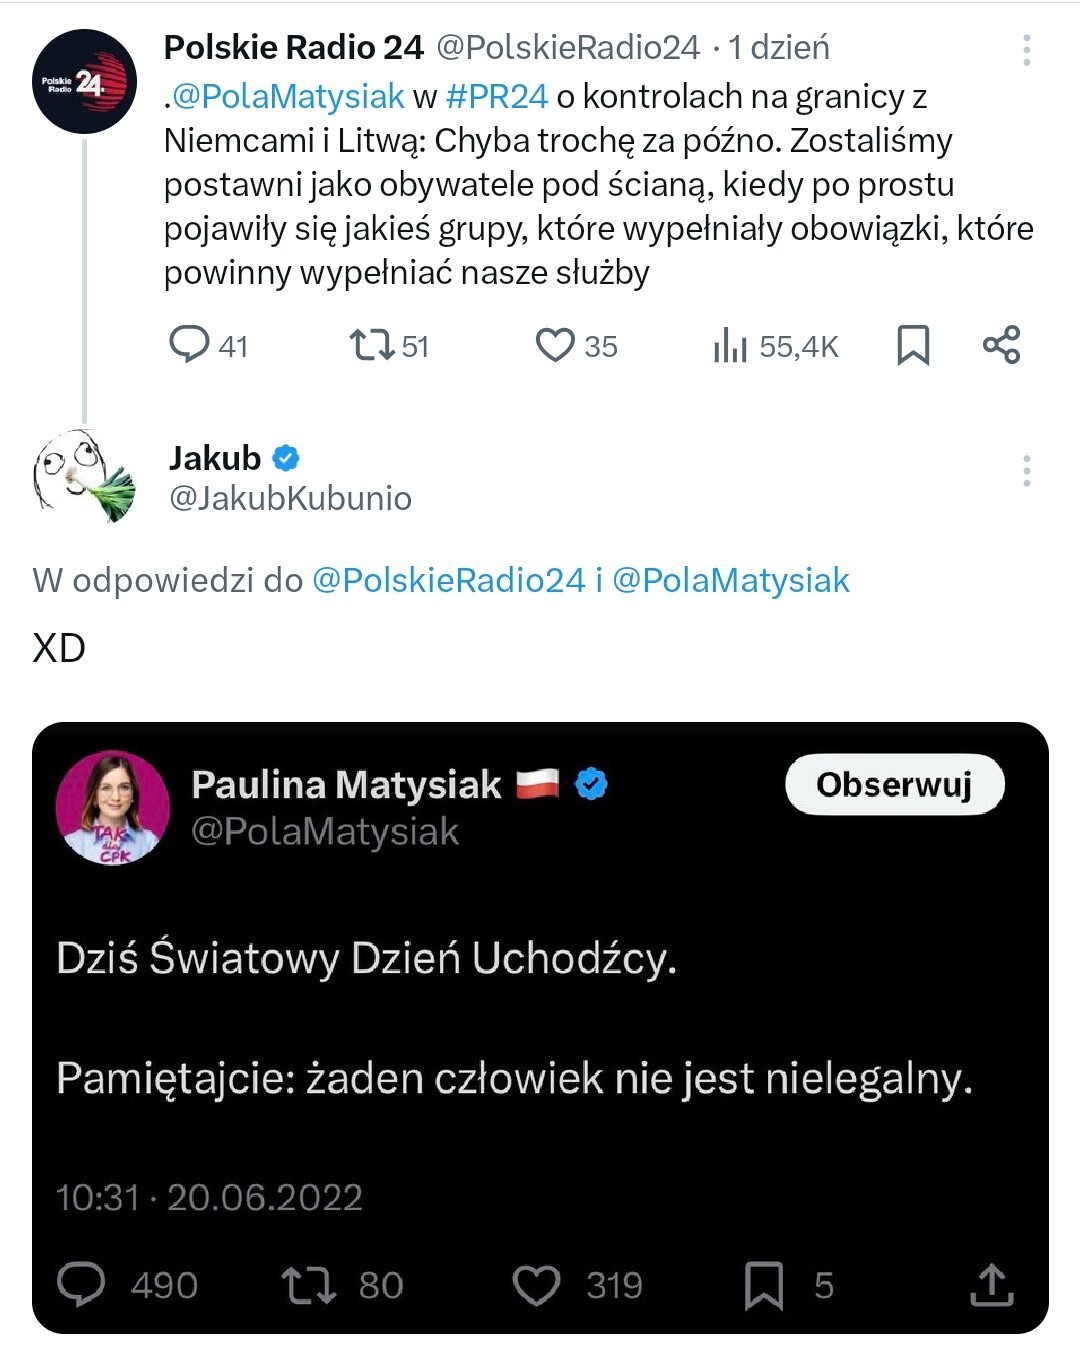Toggle bookmark on the quoted Matysiak tweet

pos(765,1285)
